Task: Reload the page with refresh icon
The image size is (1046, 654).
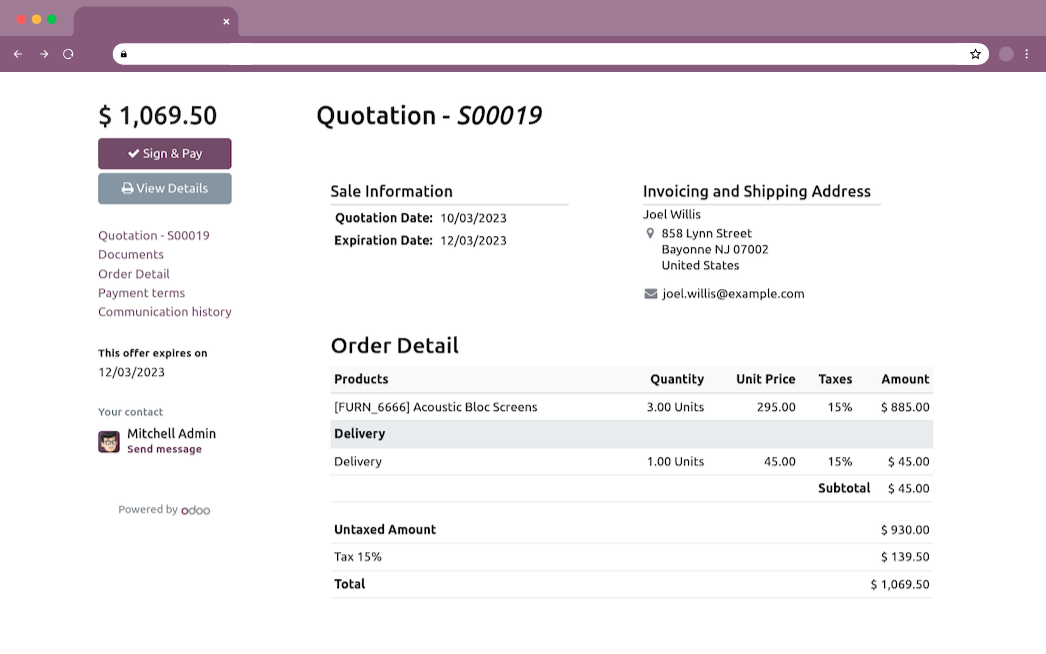Action: click(68, 54)
